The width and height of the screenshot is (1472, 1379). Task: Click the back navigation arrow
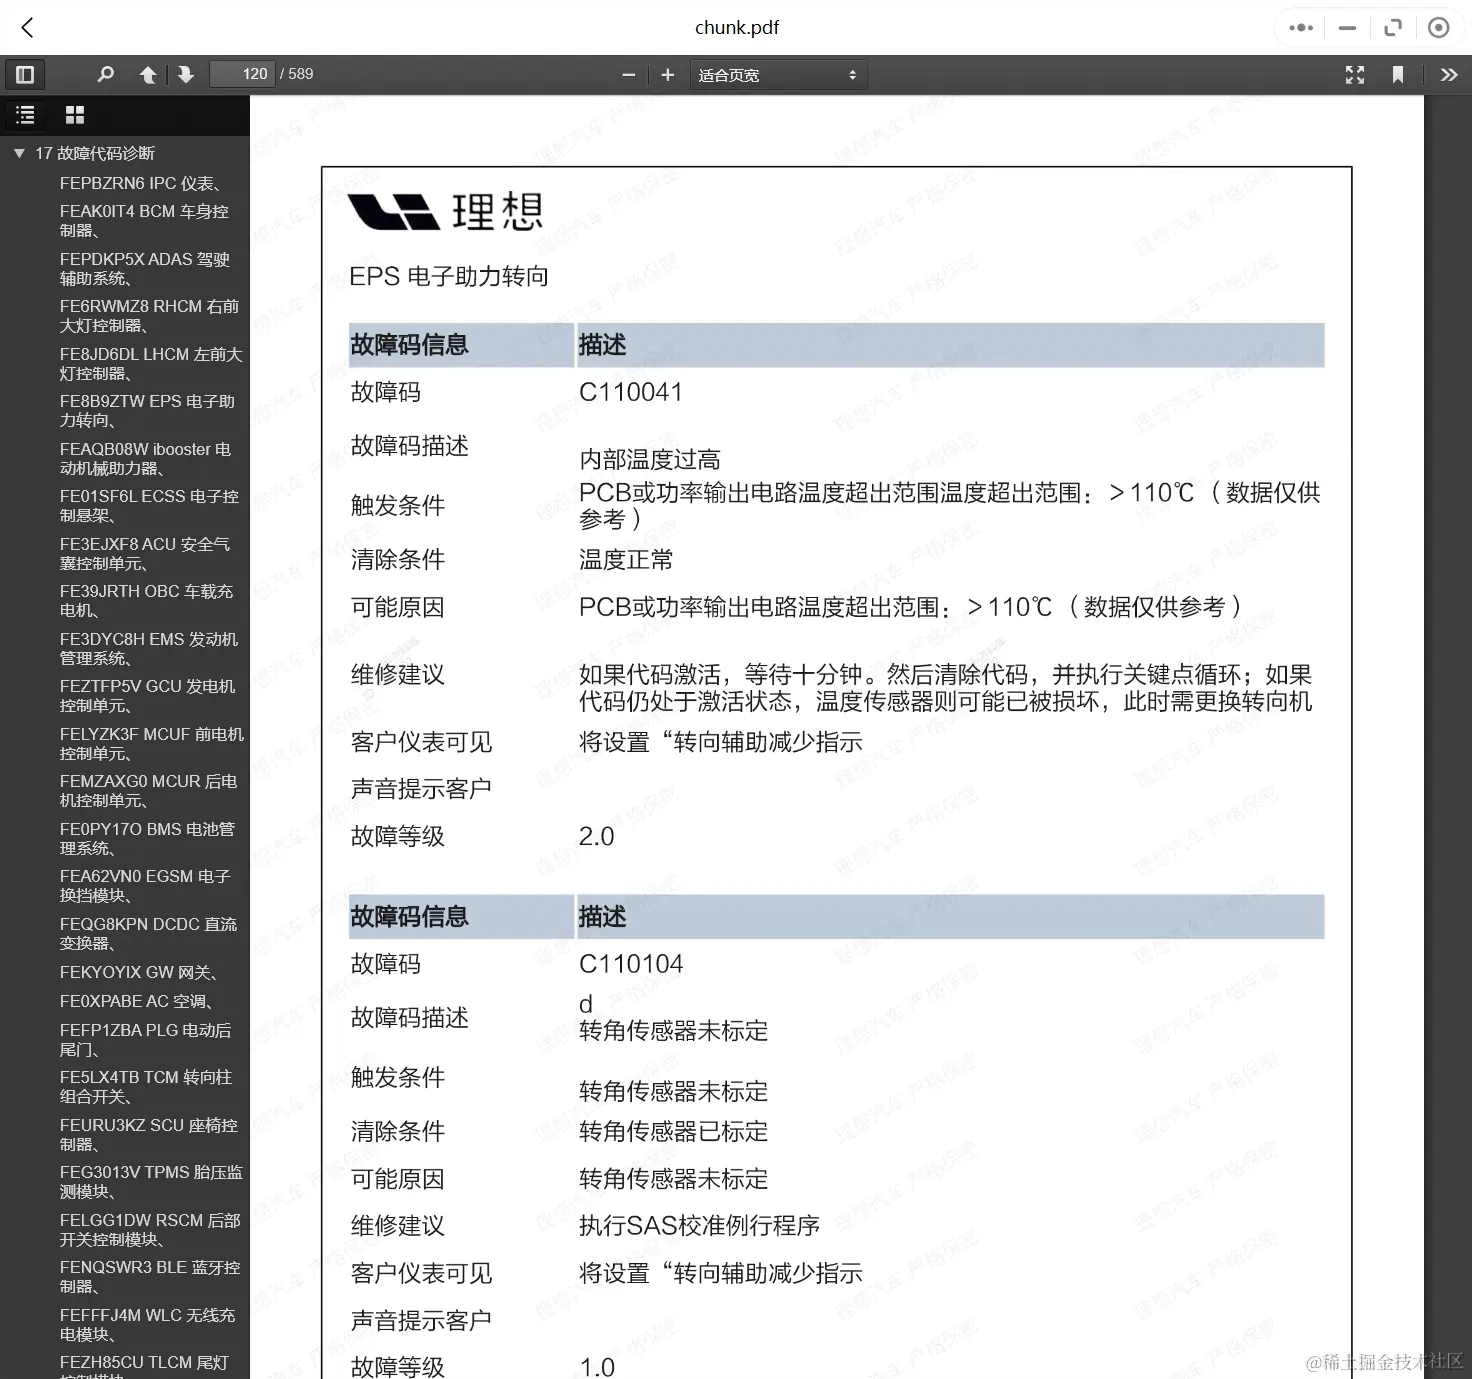click(x=27, y=28)
